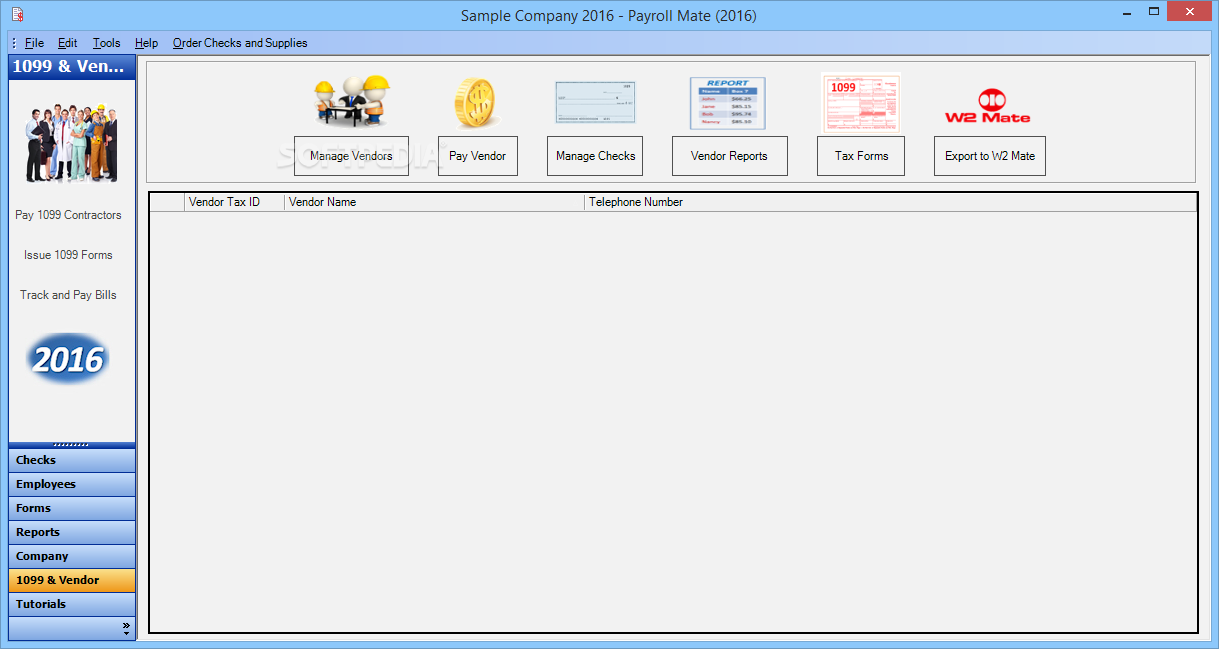Click Track and Pay Bills text
The image size is (1219, 649).
click(68, 295)
